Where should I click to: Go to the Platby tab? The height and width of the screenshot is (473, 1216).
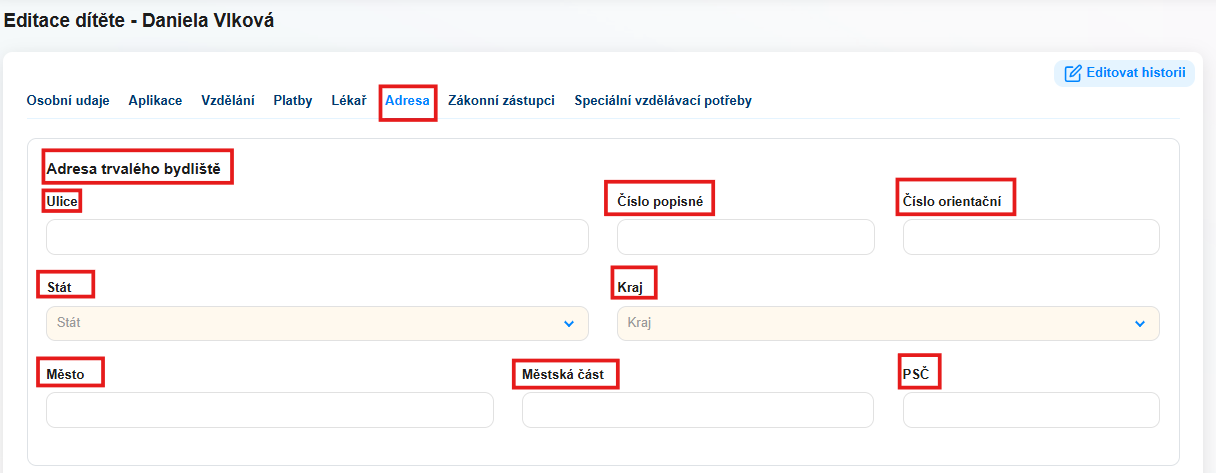293,101
